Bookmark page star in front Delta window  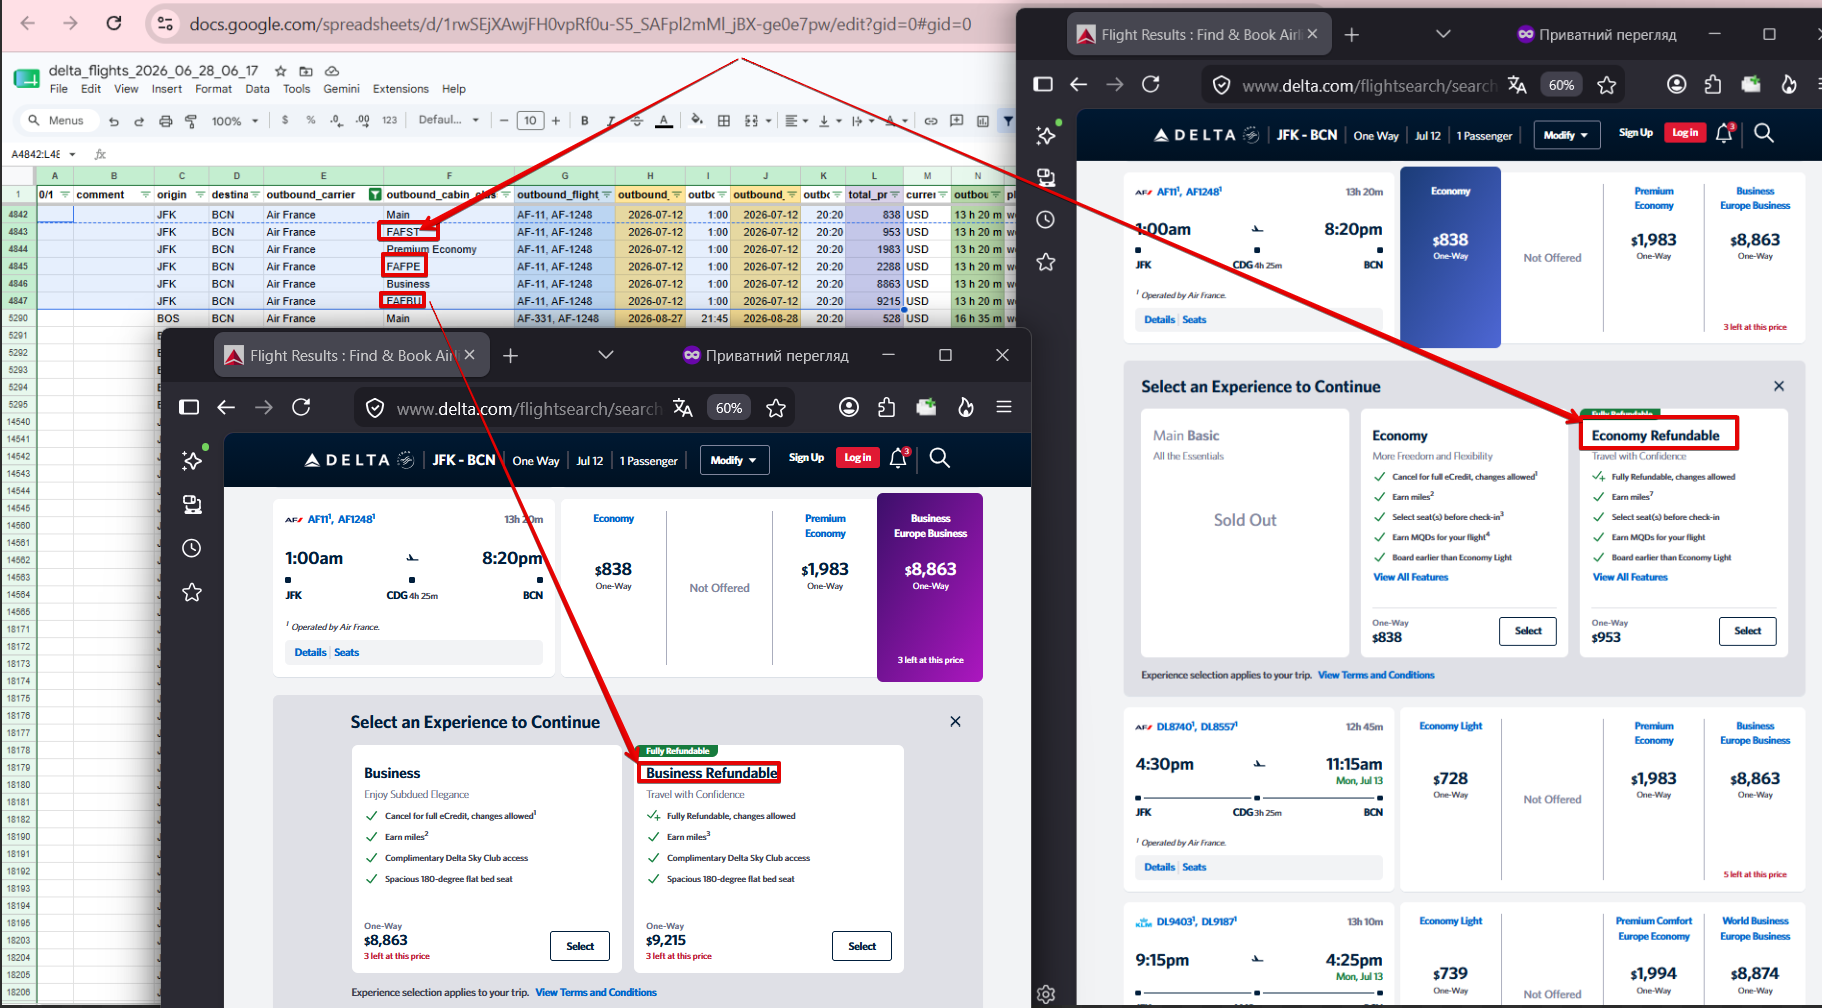tap(776, 407)
